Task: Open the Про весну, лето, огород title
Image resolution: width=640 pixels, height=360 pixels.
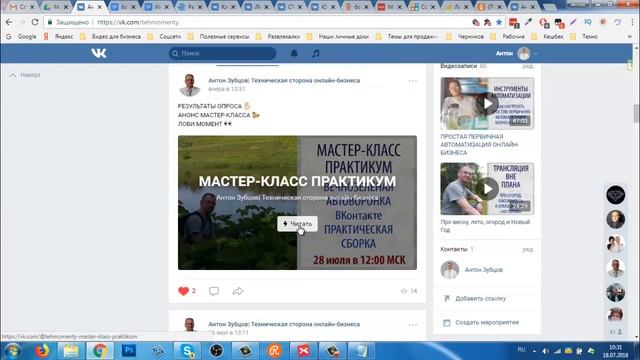Action: (x=485, y=226)
